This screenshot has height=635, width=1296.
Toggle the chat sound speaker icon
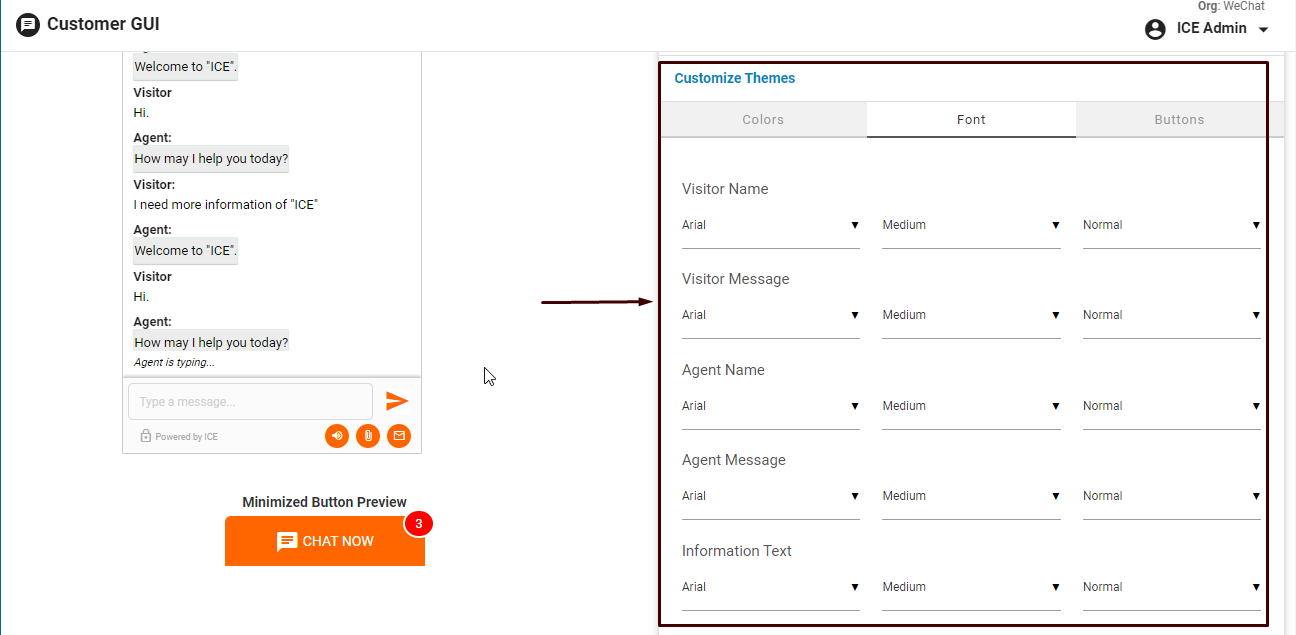(x=337, y=436)
